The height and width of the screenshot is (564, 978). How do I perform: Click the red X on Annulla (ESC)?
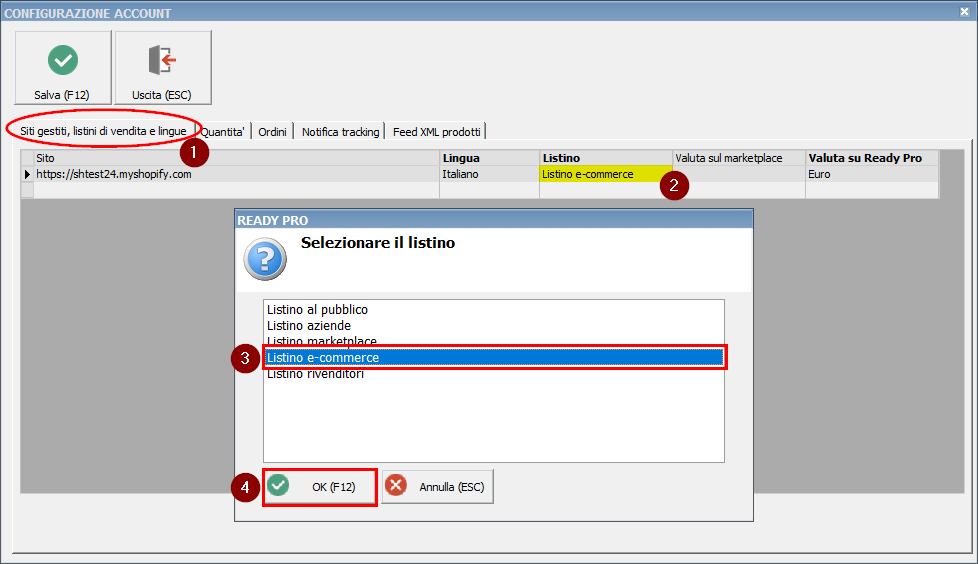pyautogui.click(x=396, y=486)
